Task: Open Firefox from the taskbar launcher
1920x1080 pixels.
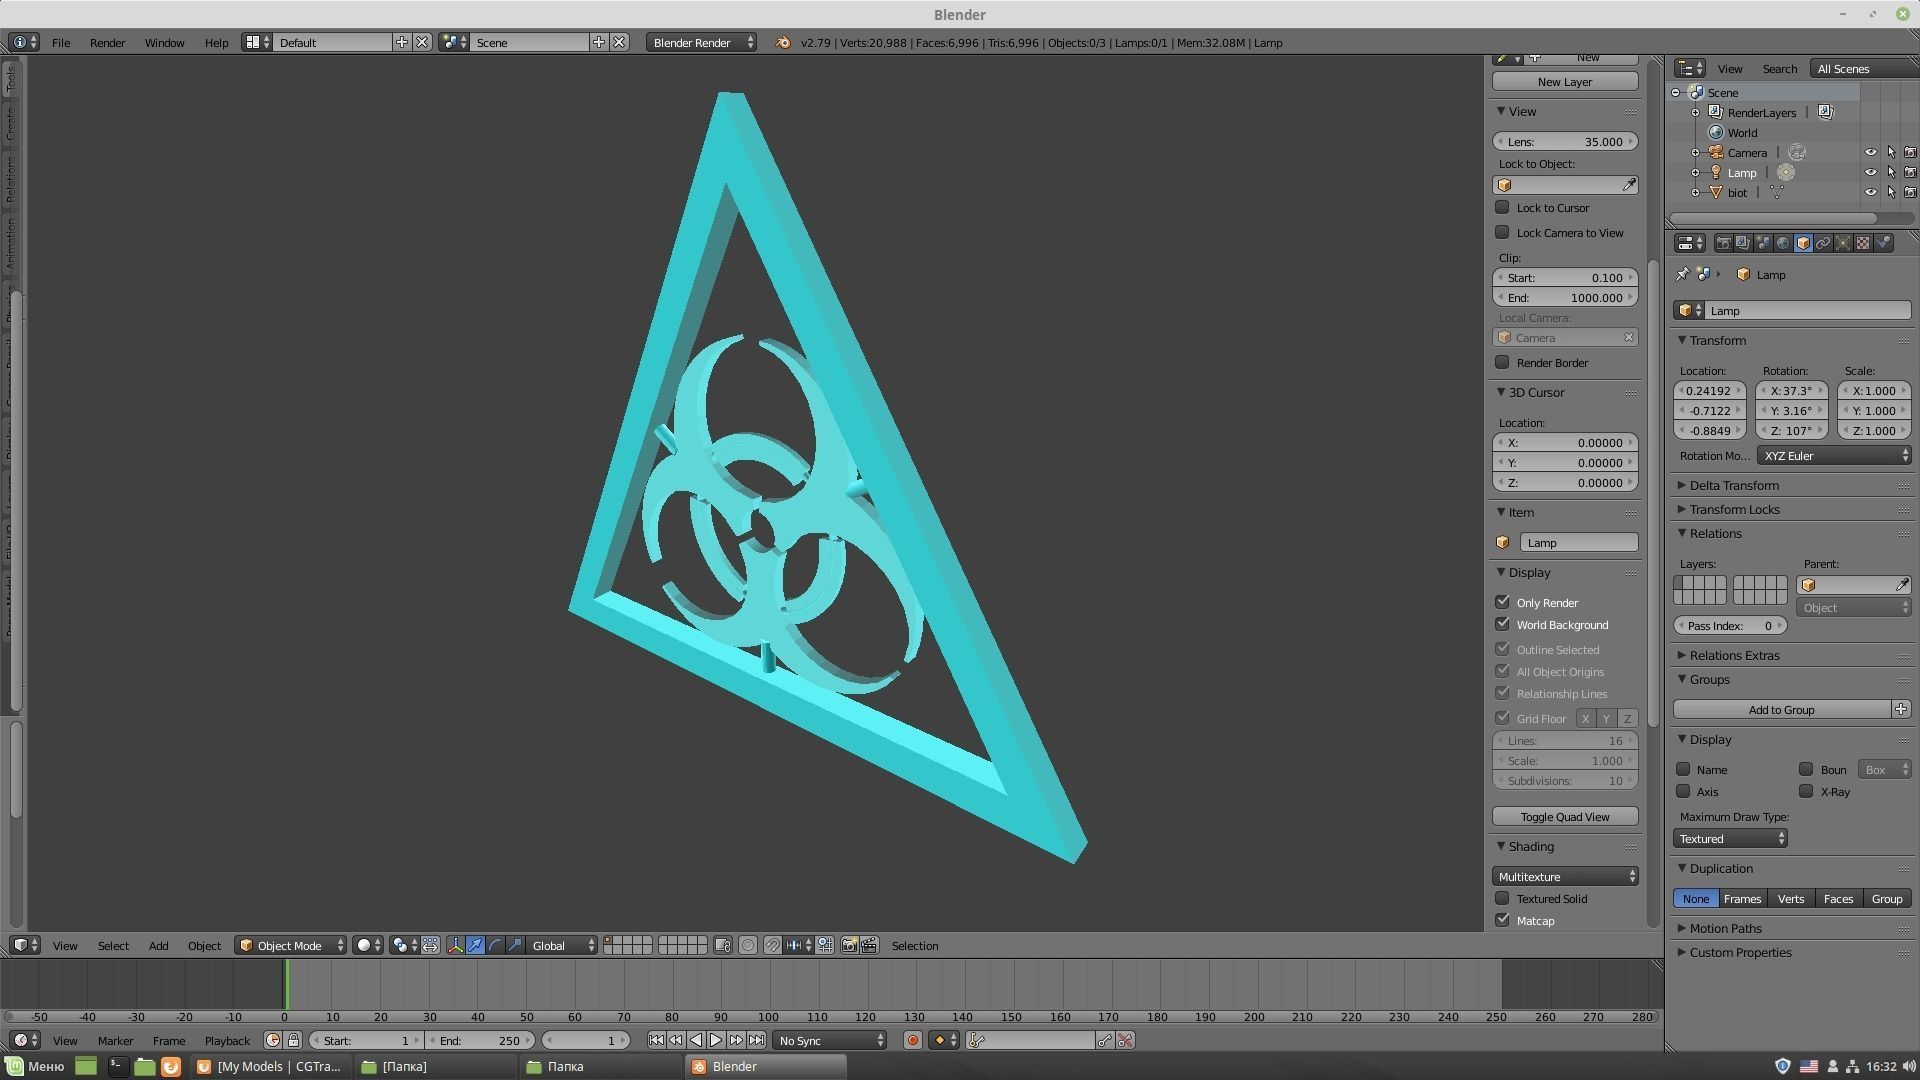Action: [x=171, y=1067]
